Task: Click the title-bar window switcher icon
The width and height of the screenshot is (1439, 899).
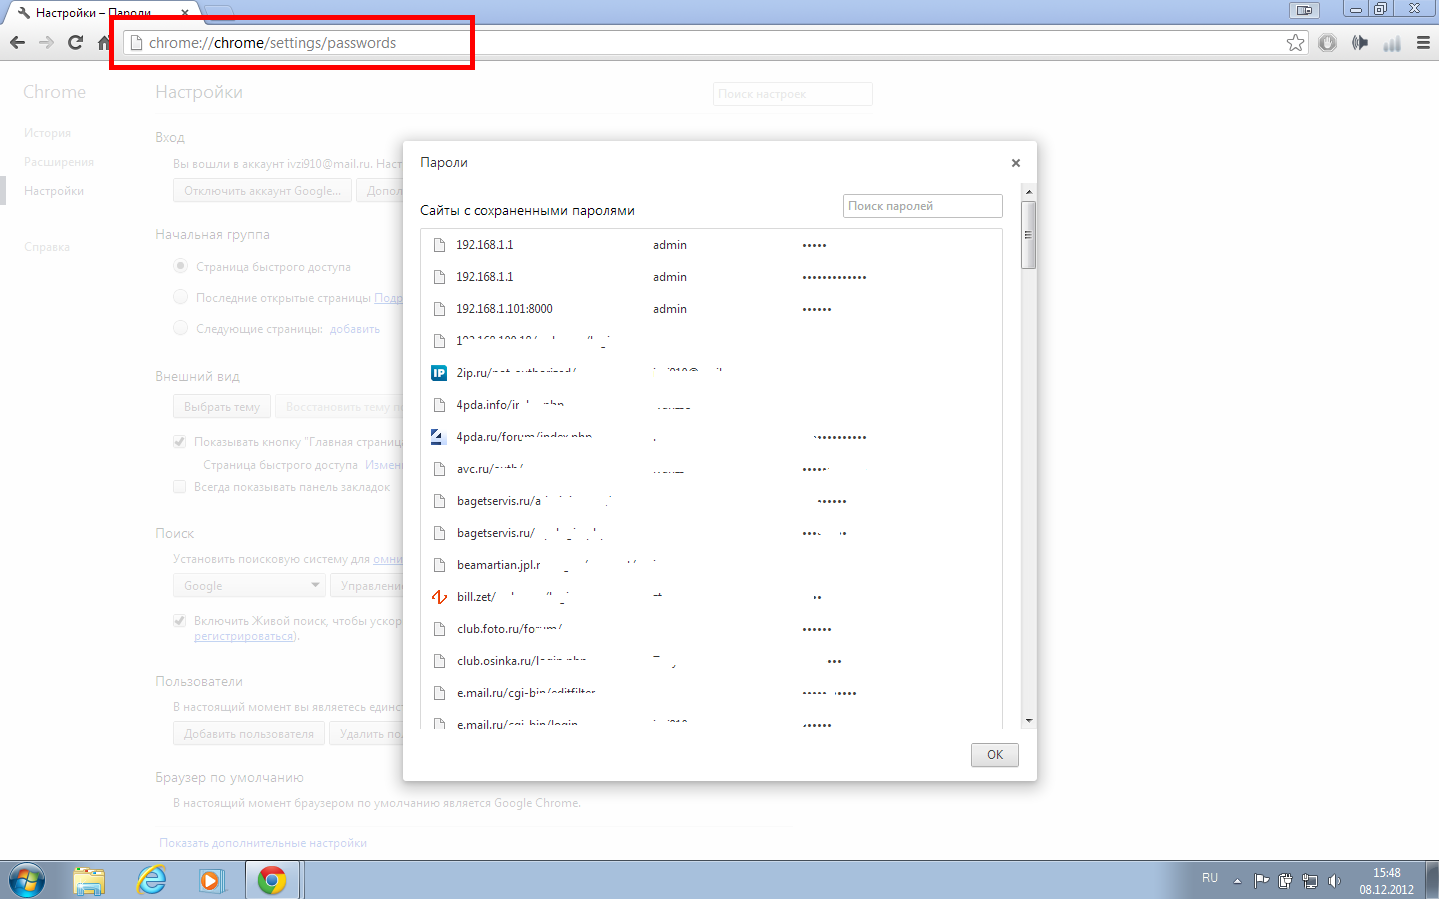Action: (1304, 10)
